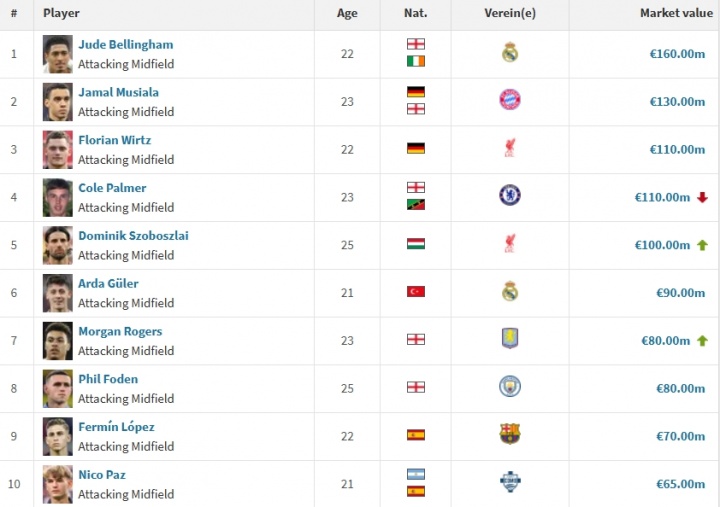Click the Real Madrid crest in Bellingham's row
This screenshot has width=720, height=507.
click(x=510, y=53)
